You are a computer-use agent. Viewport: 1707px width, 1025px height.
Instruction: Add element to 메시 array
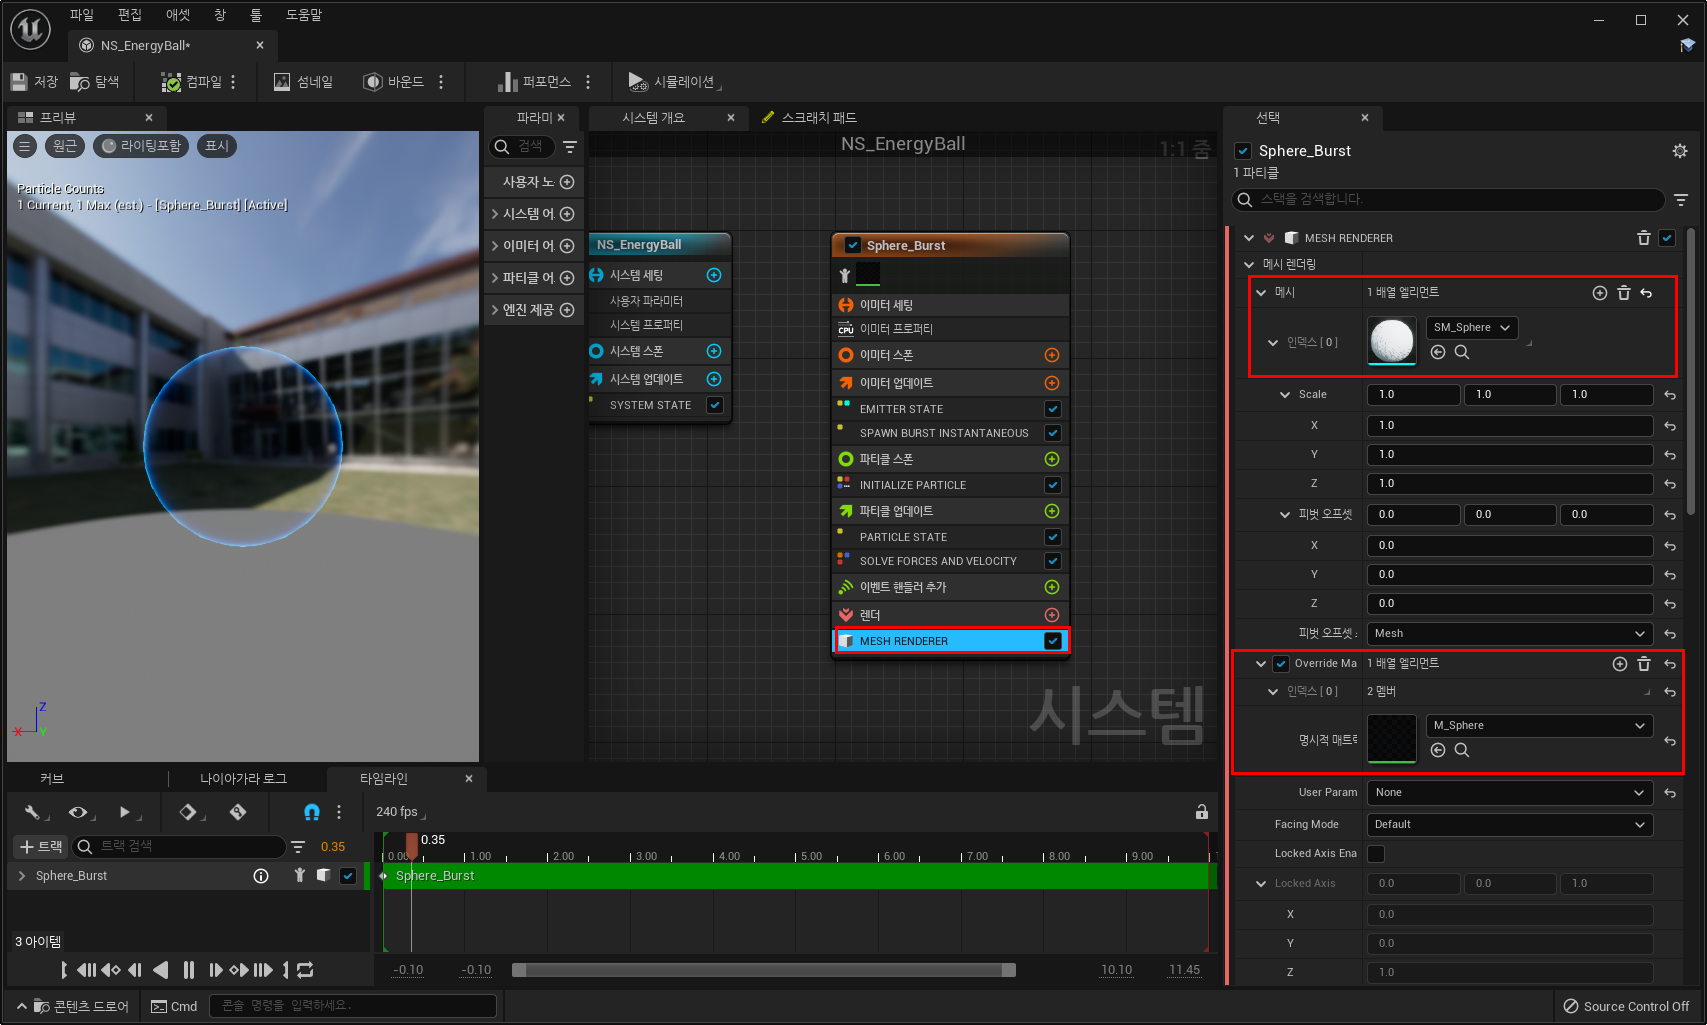click(1600, 293)
